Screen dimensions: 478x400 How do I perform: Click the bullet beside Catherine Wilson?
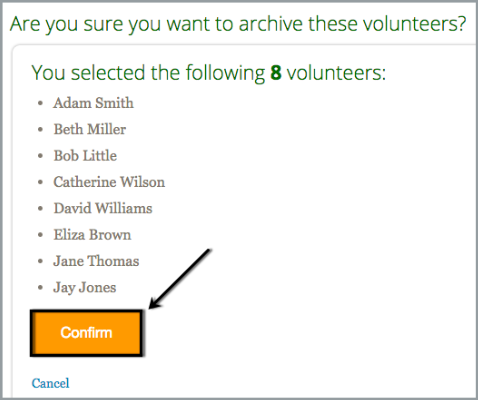pos(40,182)
